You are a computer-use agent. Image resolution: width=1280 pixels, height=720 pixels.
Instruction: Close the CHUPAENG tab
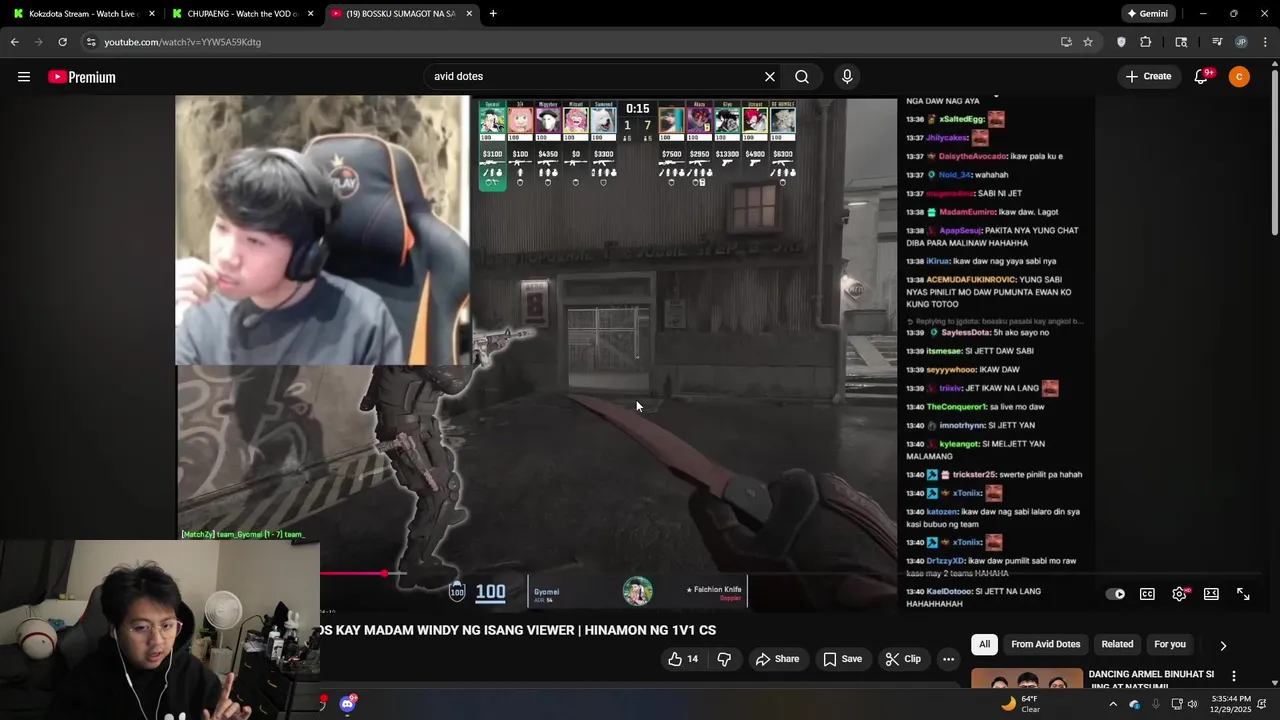(x=310, y=14)
